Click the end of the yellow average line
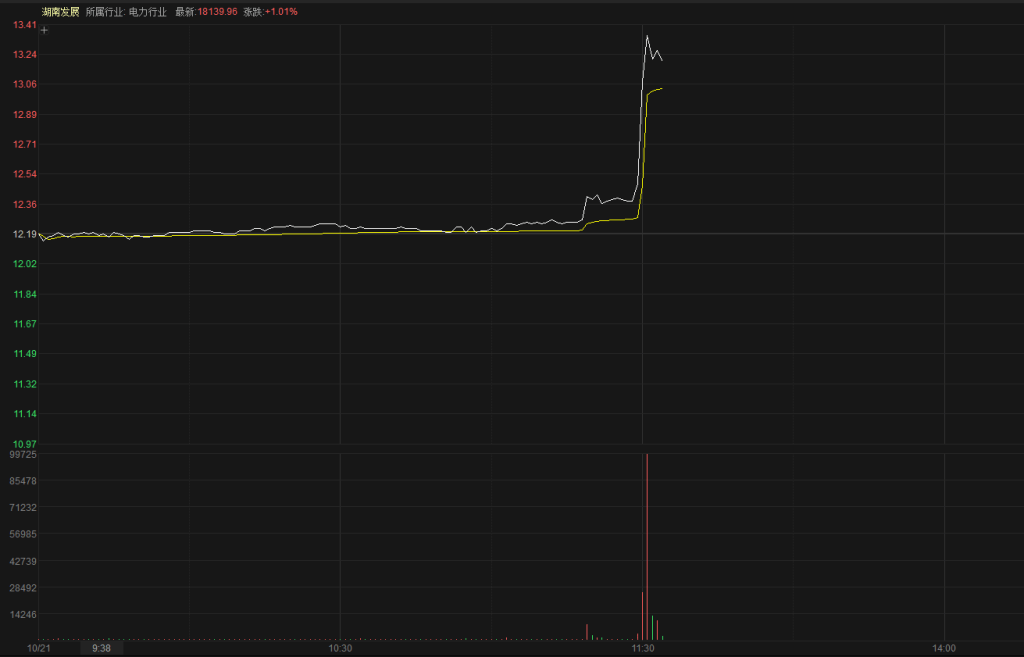 [x=661, y=88]
